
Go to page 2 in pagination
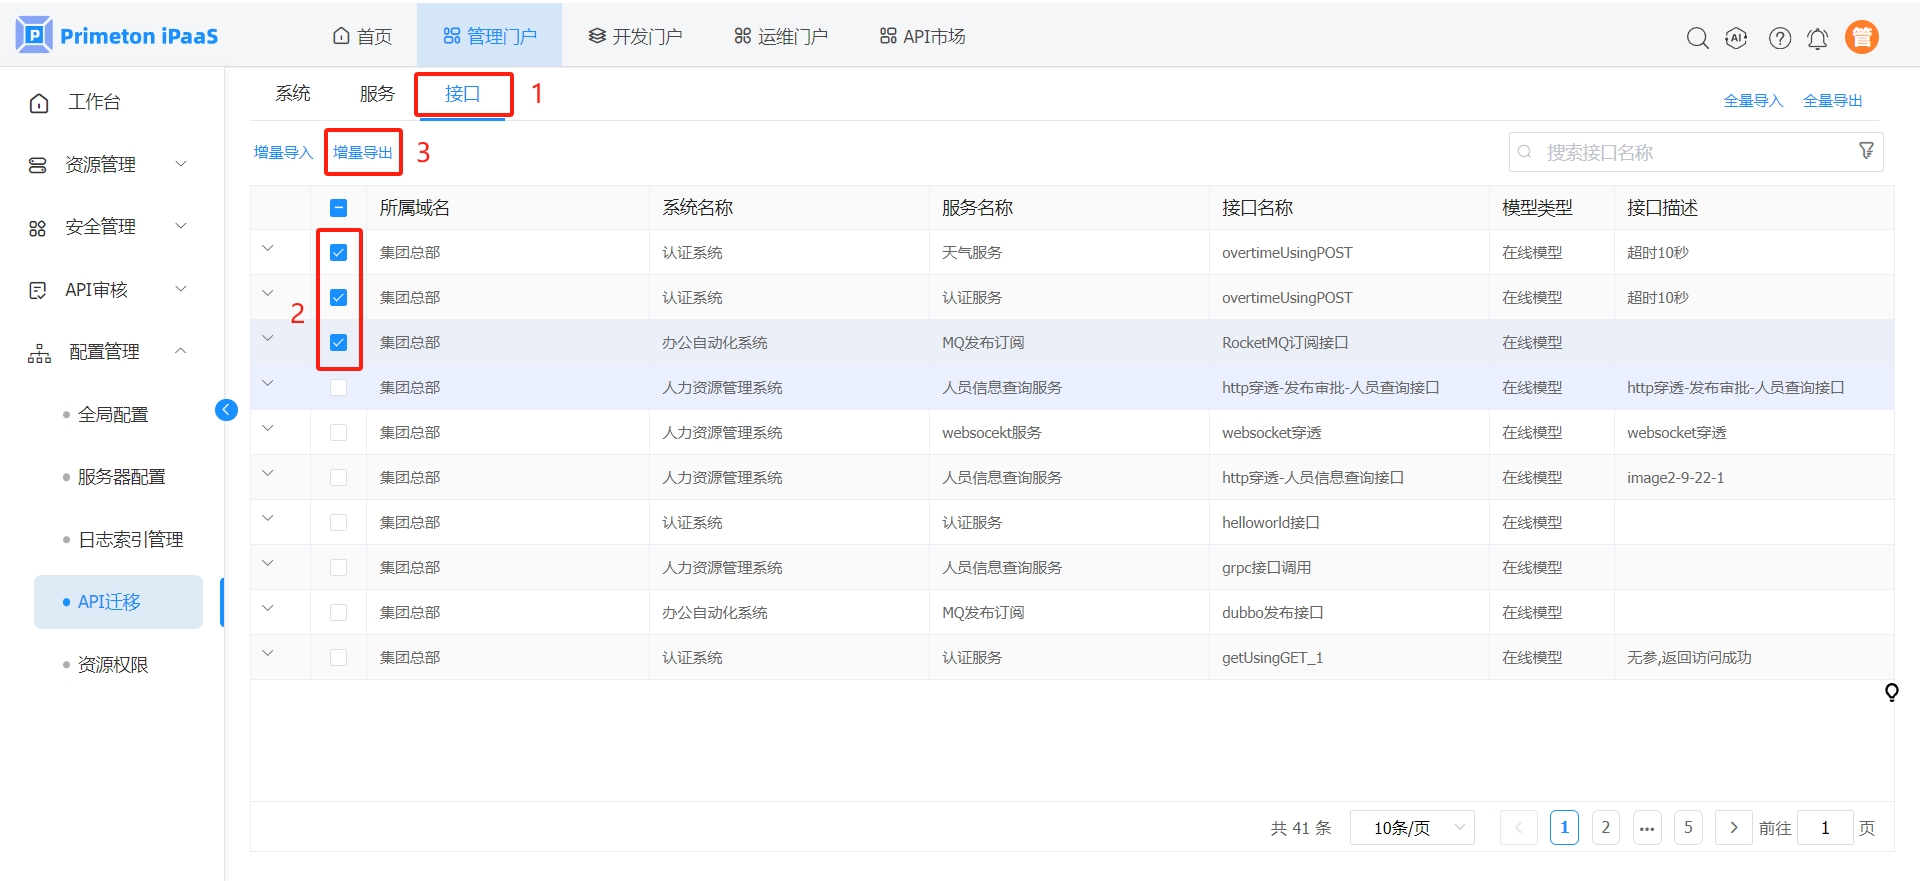(1605, 827)
